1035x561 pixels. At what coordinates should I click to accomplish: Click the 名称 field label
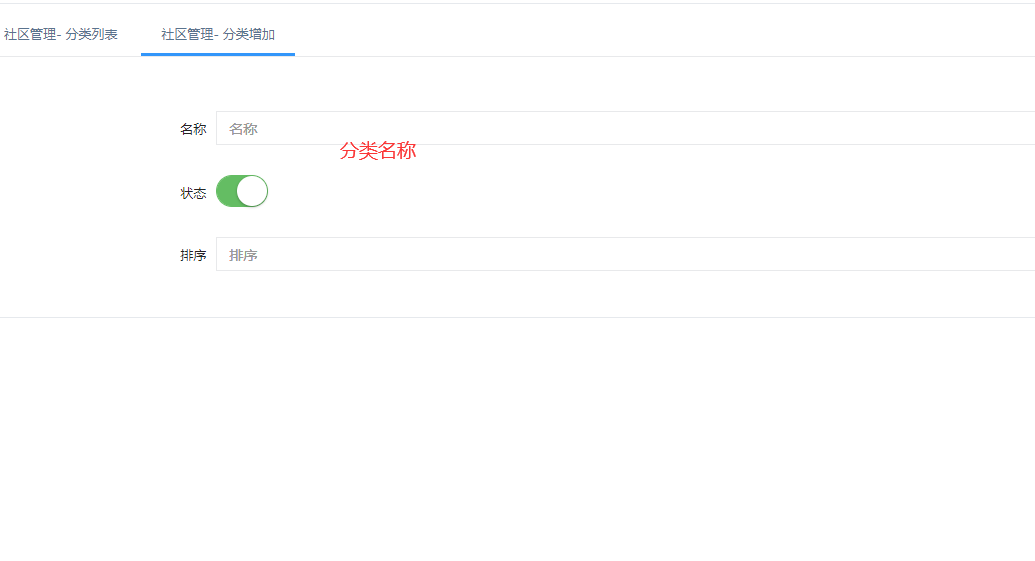[193, 129]
